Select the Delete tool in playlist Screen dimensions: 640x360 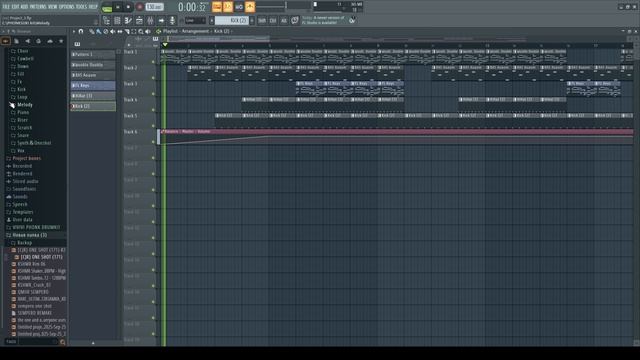(x=106, y=31)
